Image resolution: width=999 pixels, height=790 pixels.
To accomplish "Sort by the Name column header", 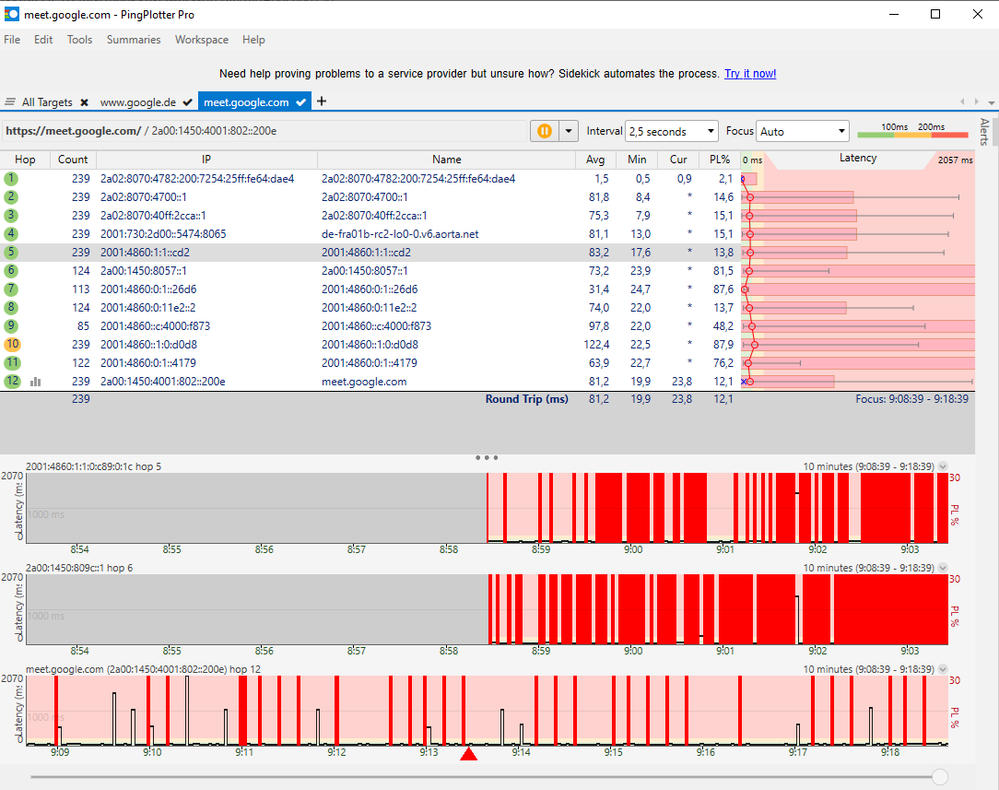I will [447, 159].
